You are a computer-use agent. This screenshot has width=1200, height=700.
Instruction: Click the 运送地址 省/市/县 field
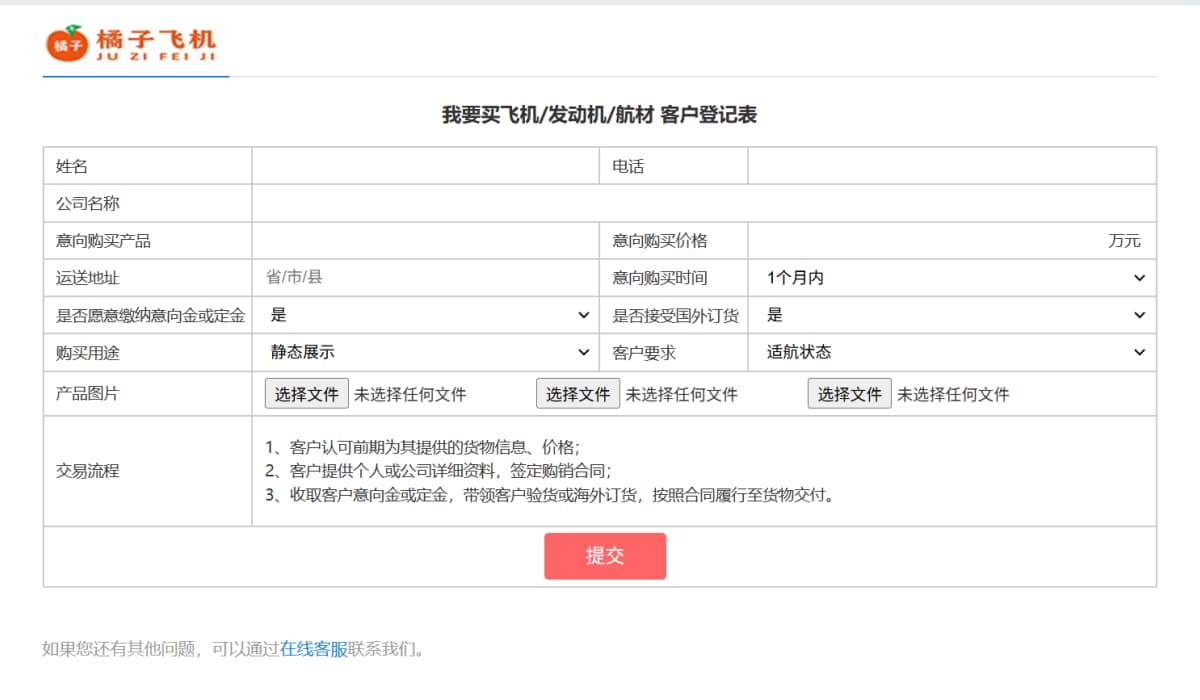pos(425,277)
